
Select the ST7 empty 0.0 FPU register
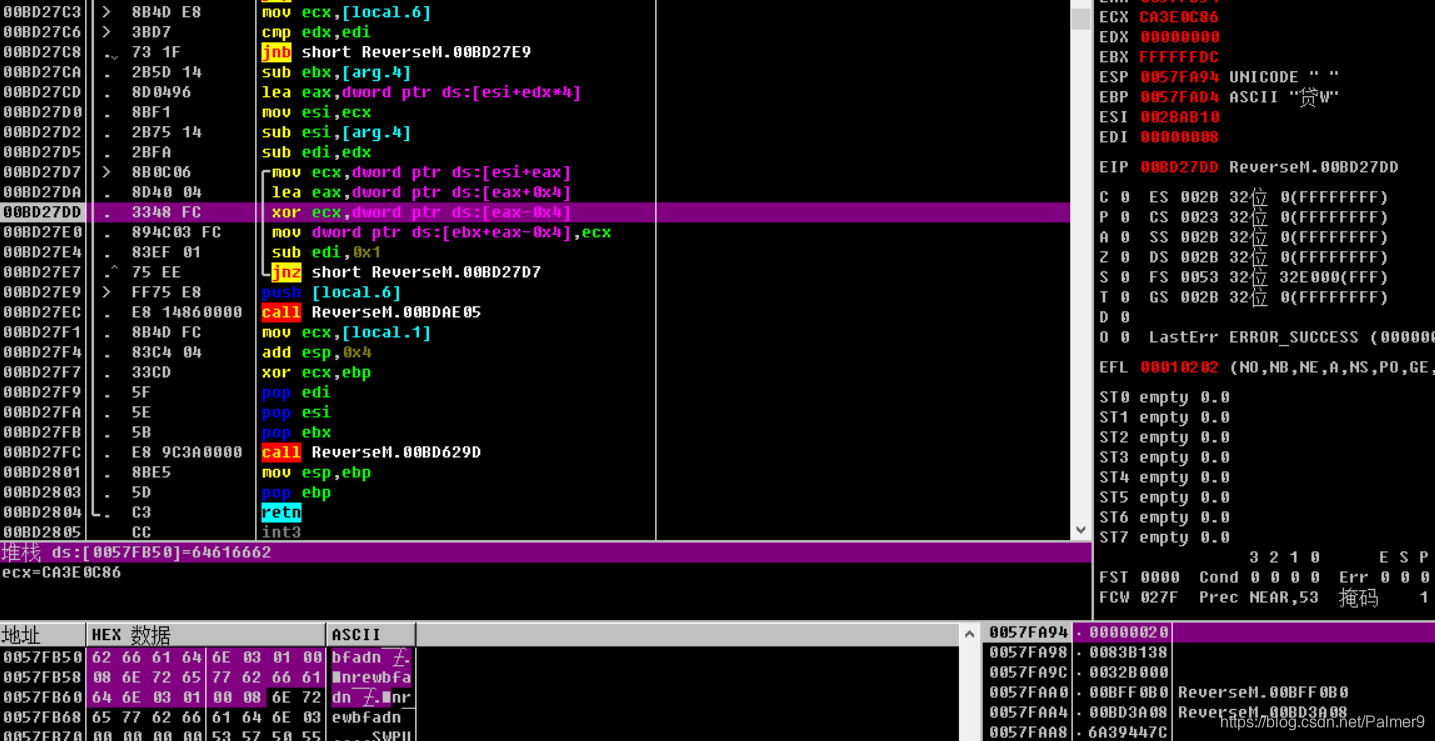[x=1165, y=537]
